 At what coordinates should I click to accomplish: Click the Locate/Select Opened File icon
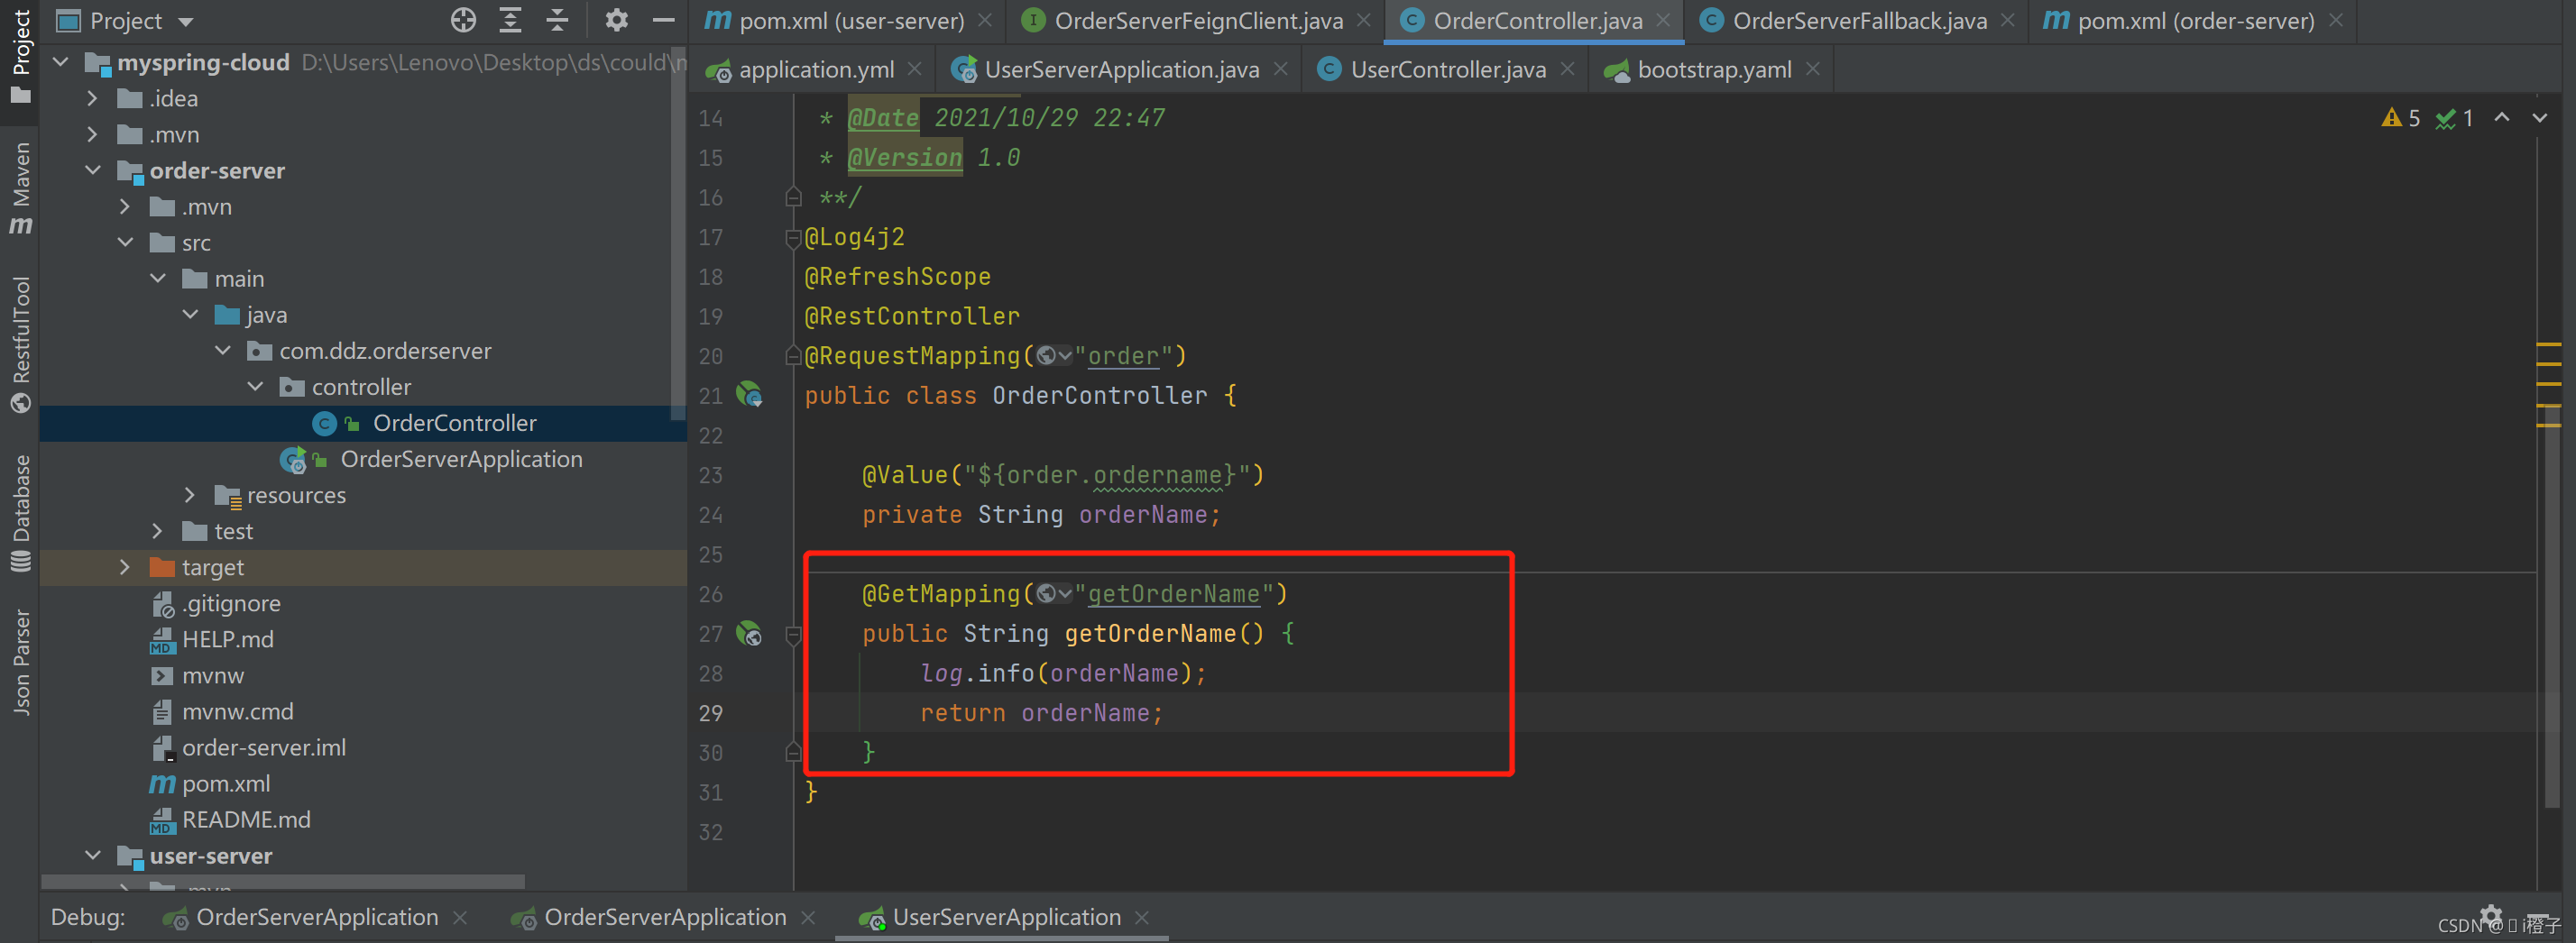(x=463, y=20)
